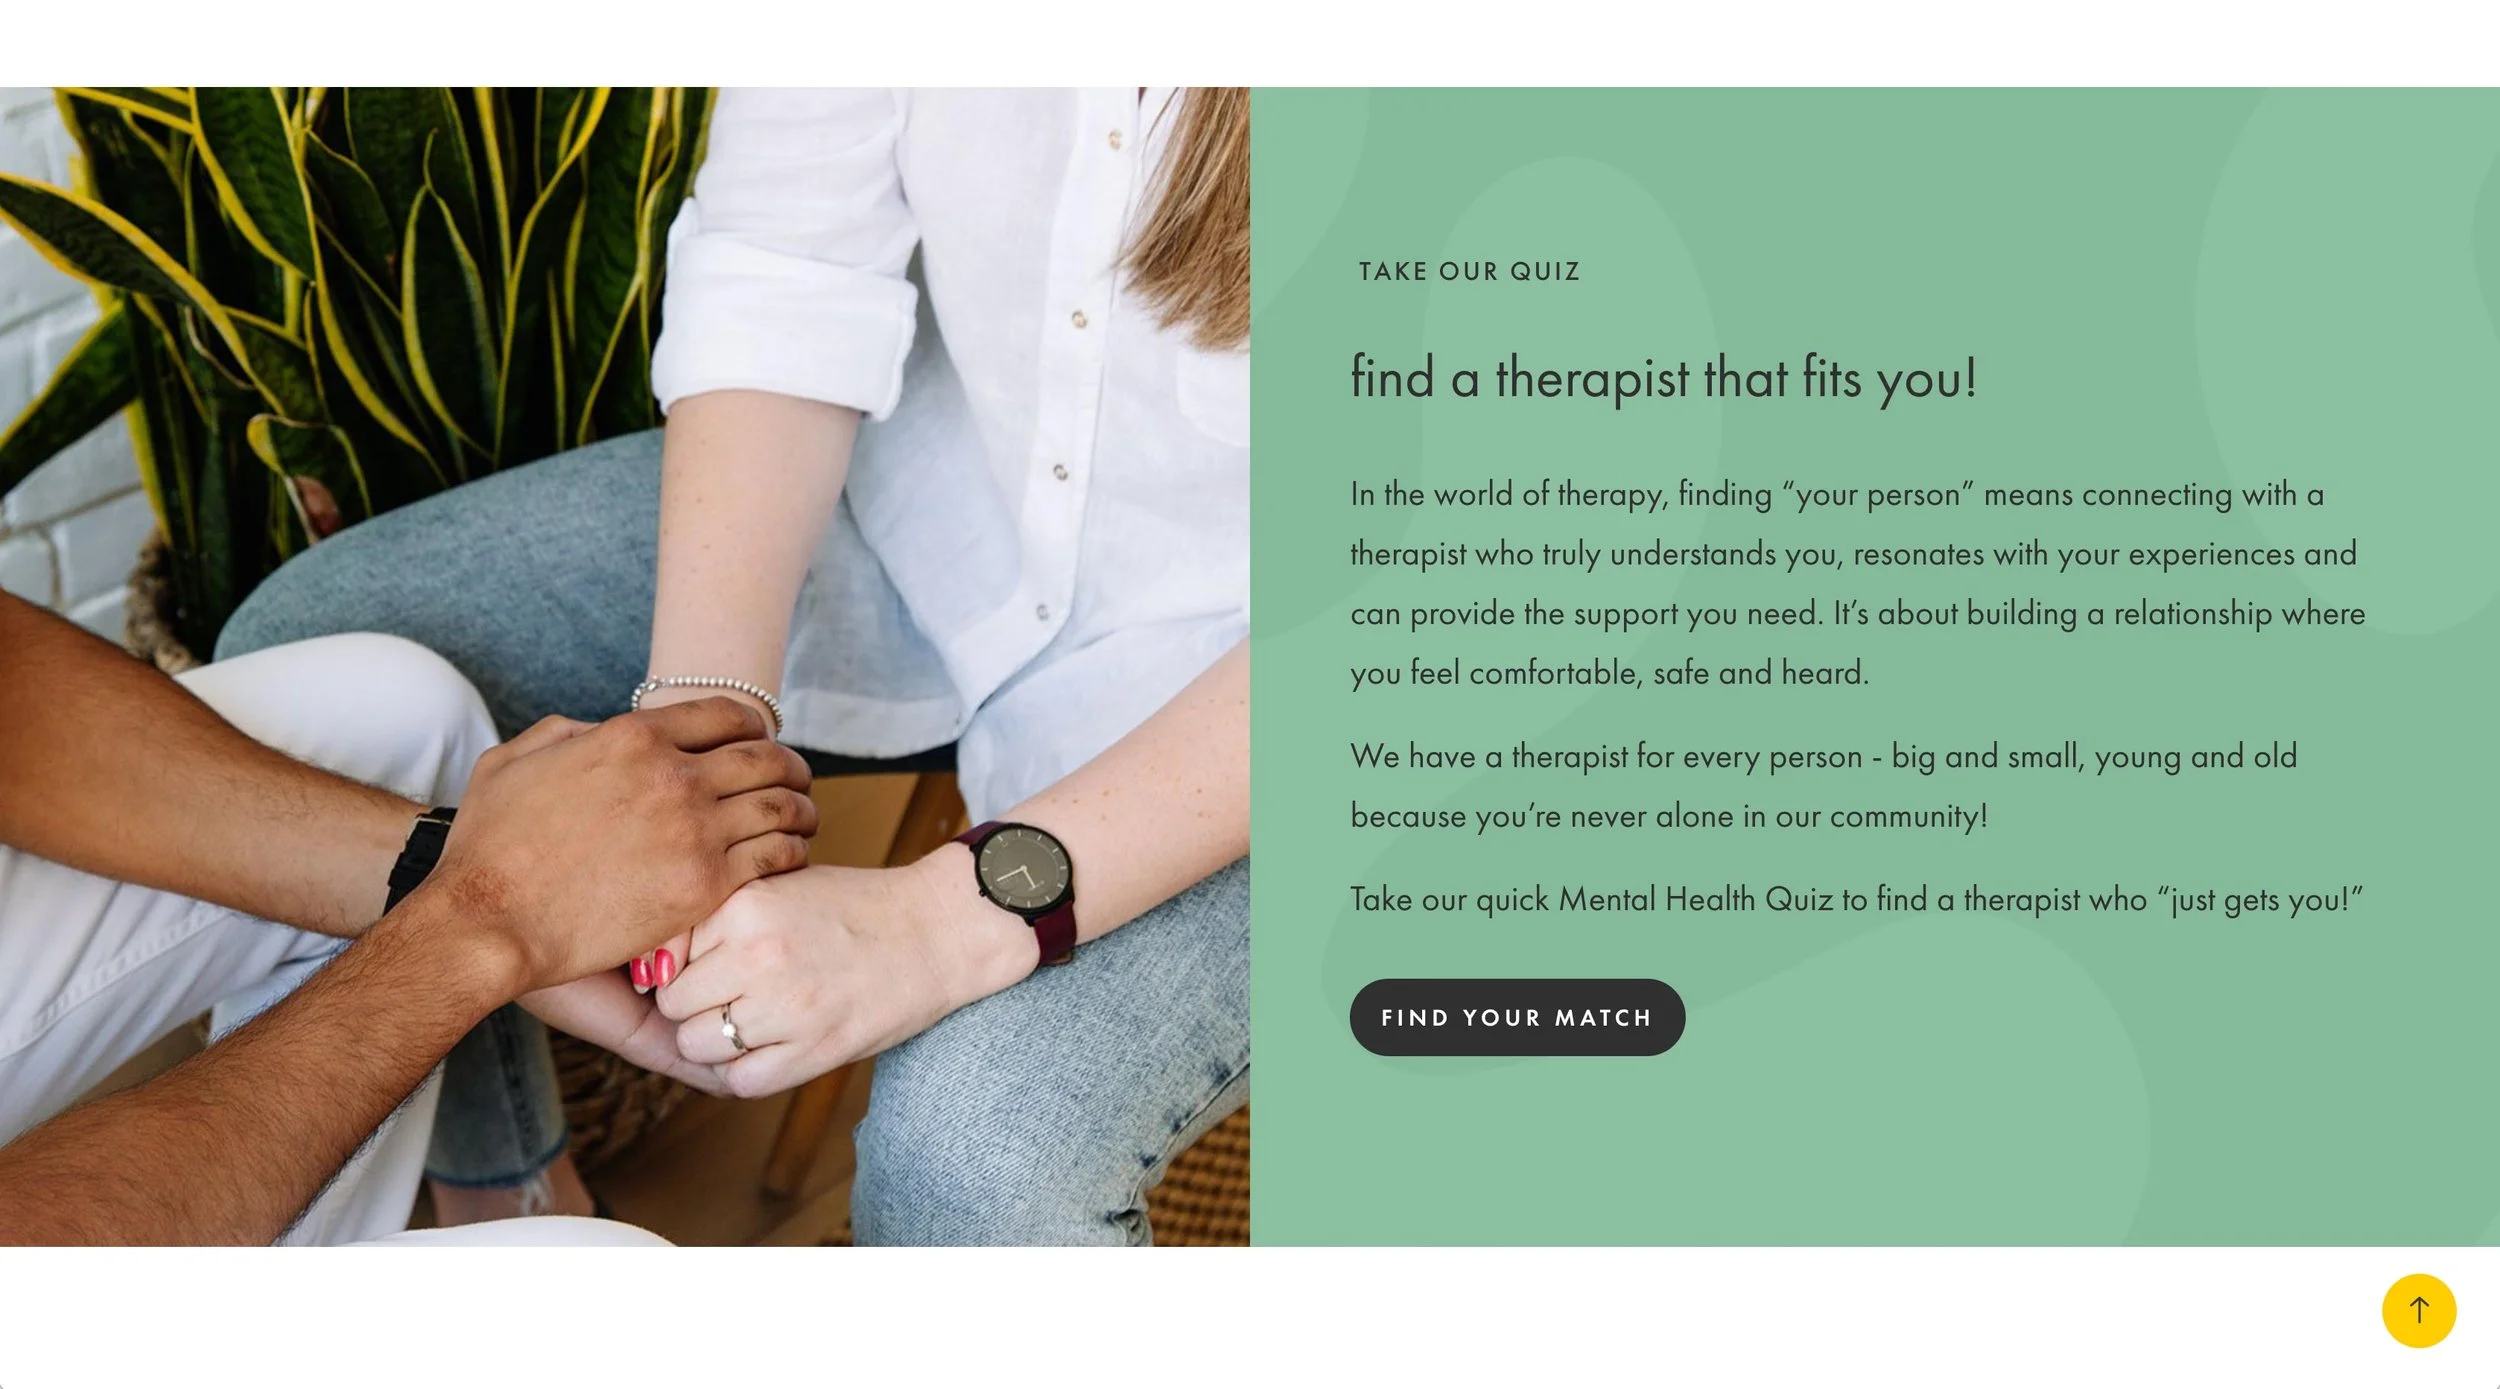Click the paragraph starting In the world of therapy
Screen dimensions: 2500x1389
point(1857,583)
